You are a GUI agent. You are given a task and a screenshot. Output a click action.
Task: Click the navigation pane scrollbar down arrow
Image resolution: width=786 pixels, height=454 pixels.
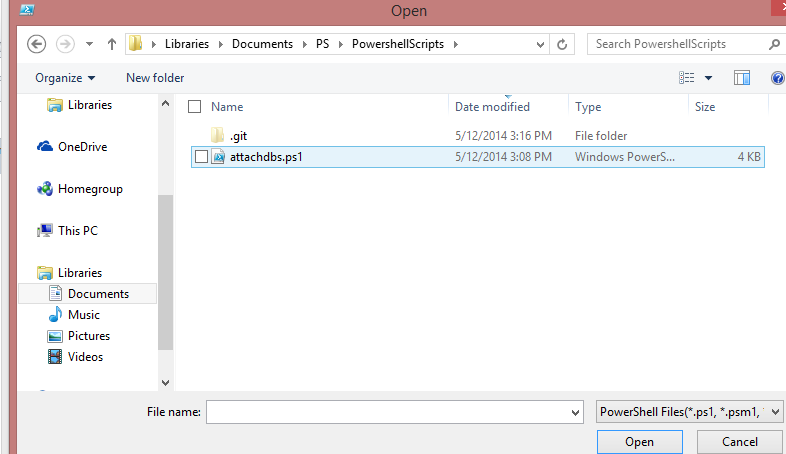click(165, 382)
